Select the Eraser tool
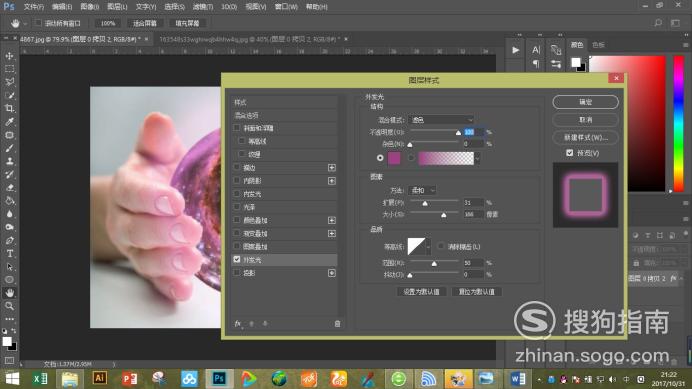 coord(9,188)
